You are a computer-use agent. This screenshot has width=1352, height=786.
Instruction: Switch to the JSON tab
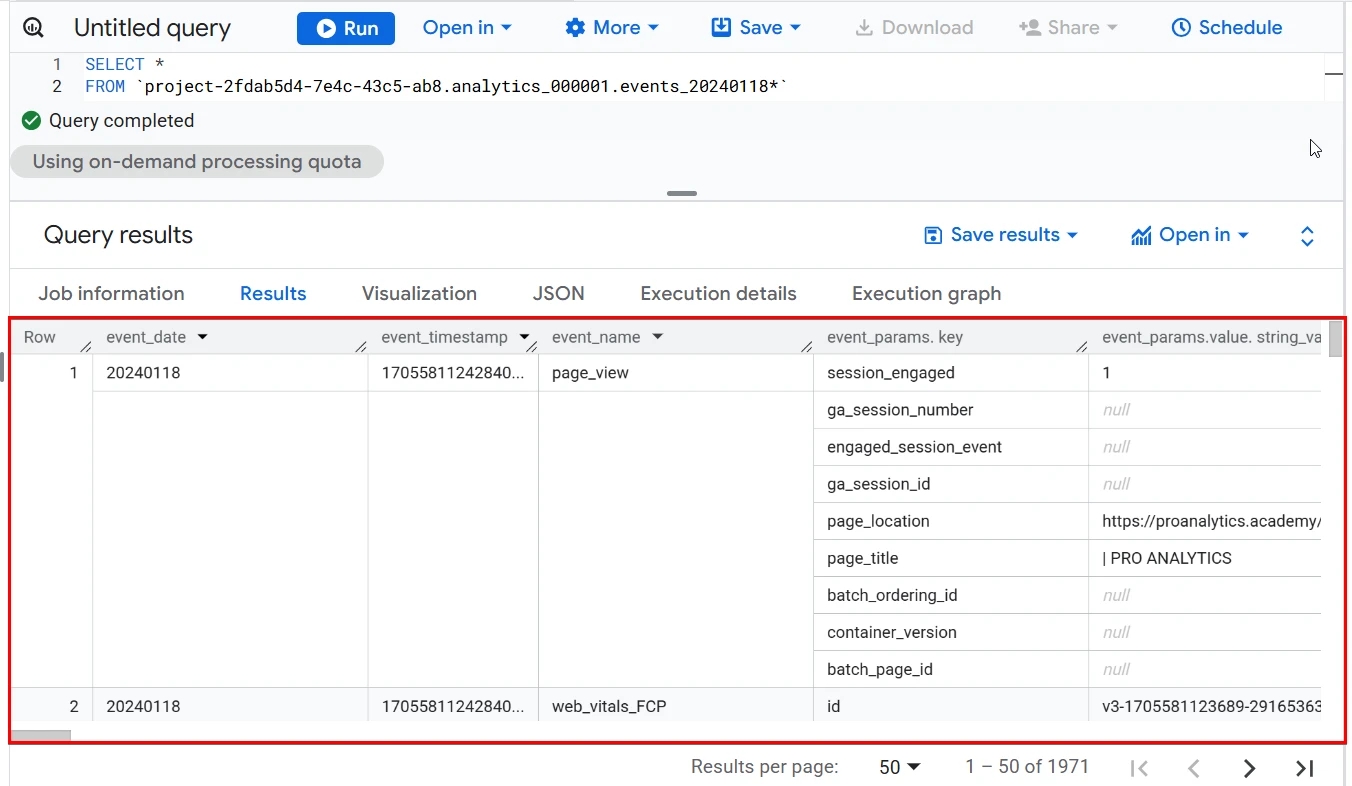tap(559, 294)
